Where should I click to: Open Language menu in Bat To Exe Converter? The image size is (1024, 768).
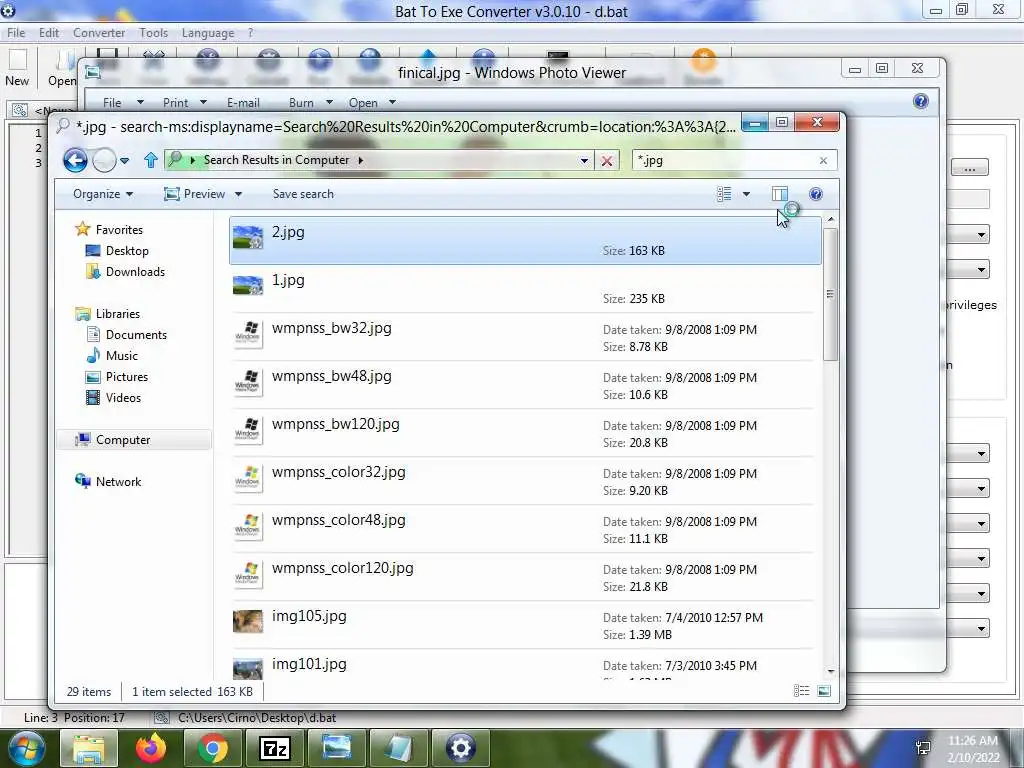click(208, 33)
